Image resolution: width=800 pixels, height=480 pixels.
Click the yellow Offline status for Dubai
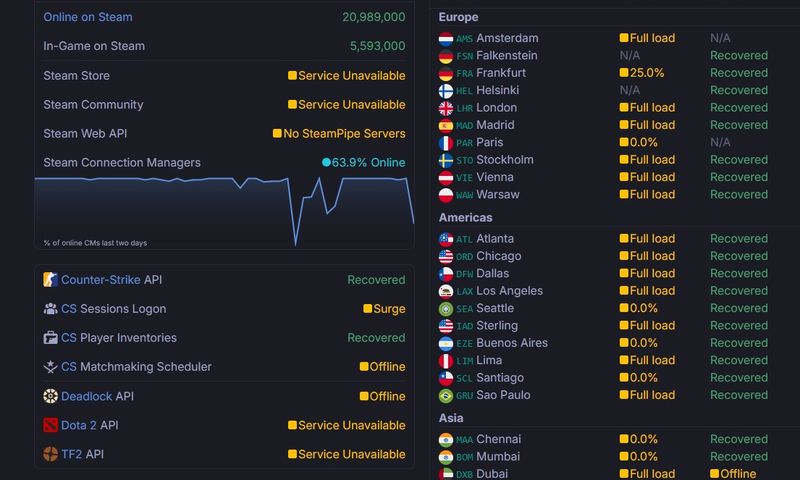[732, 474]
